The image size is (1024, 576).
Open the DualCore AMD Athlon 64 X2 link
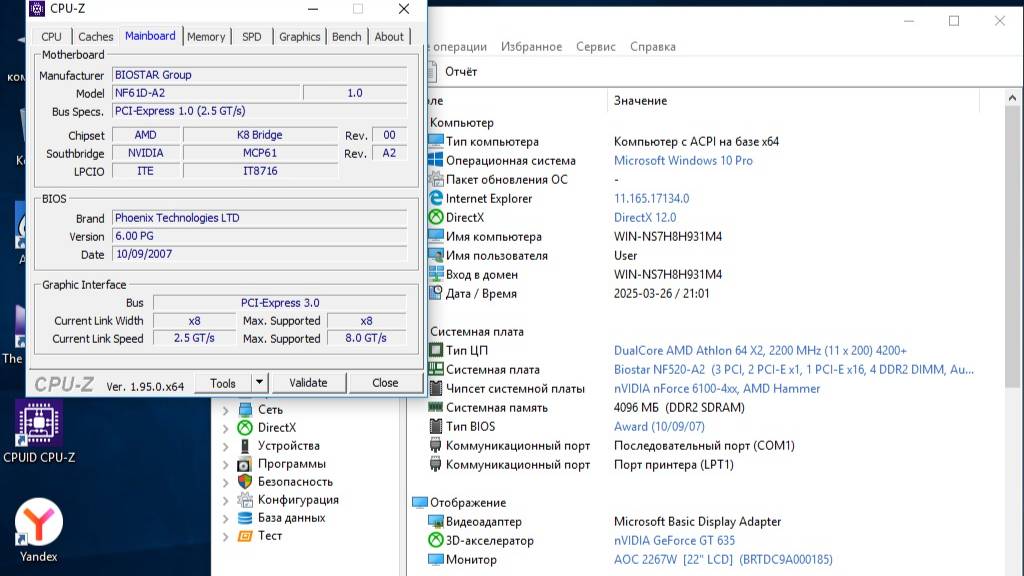tap(760, 351)
